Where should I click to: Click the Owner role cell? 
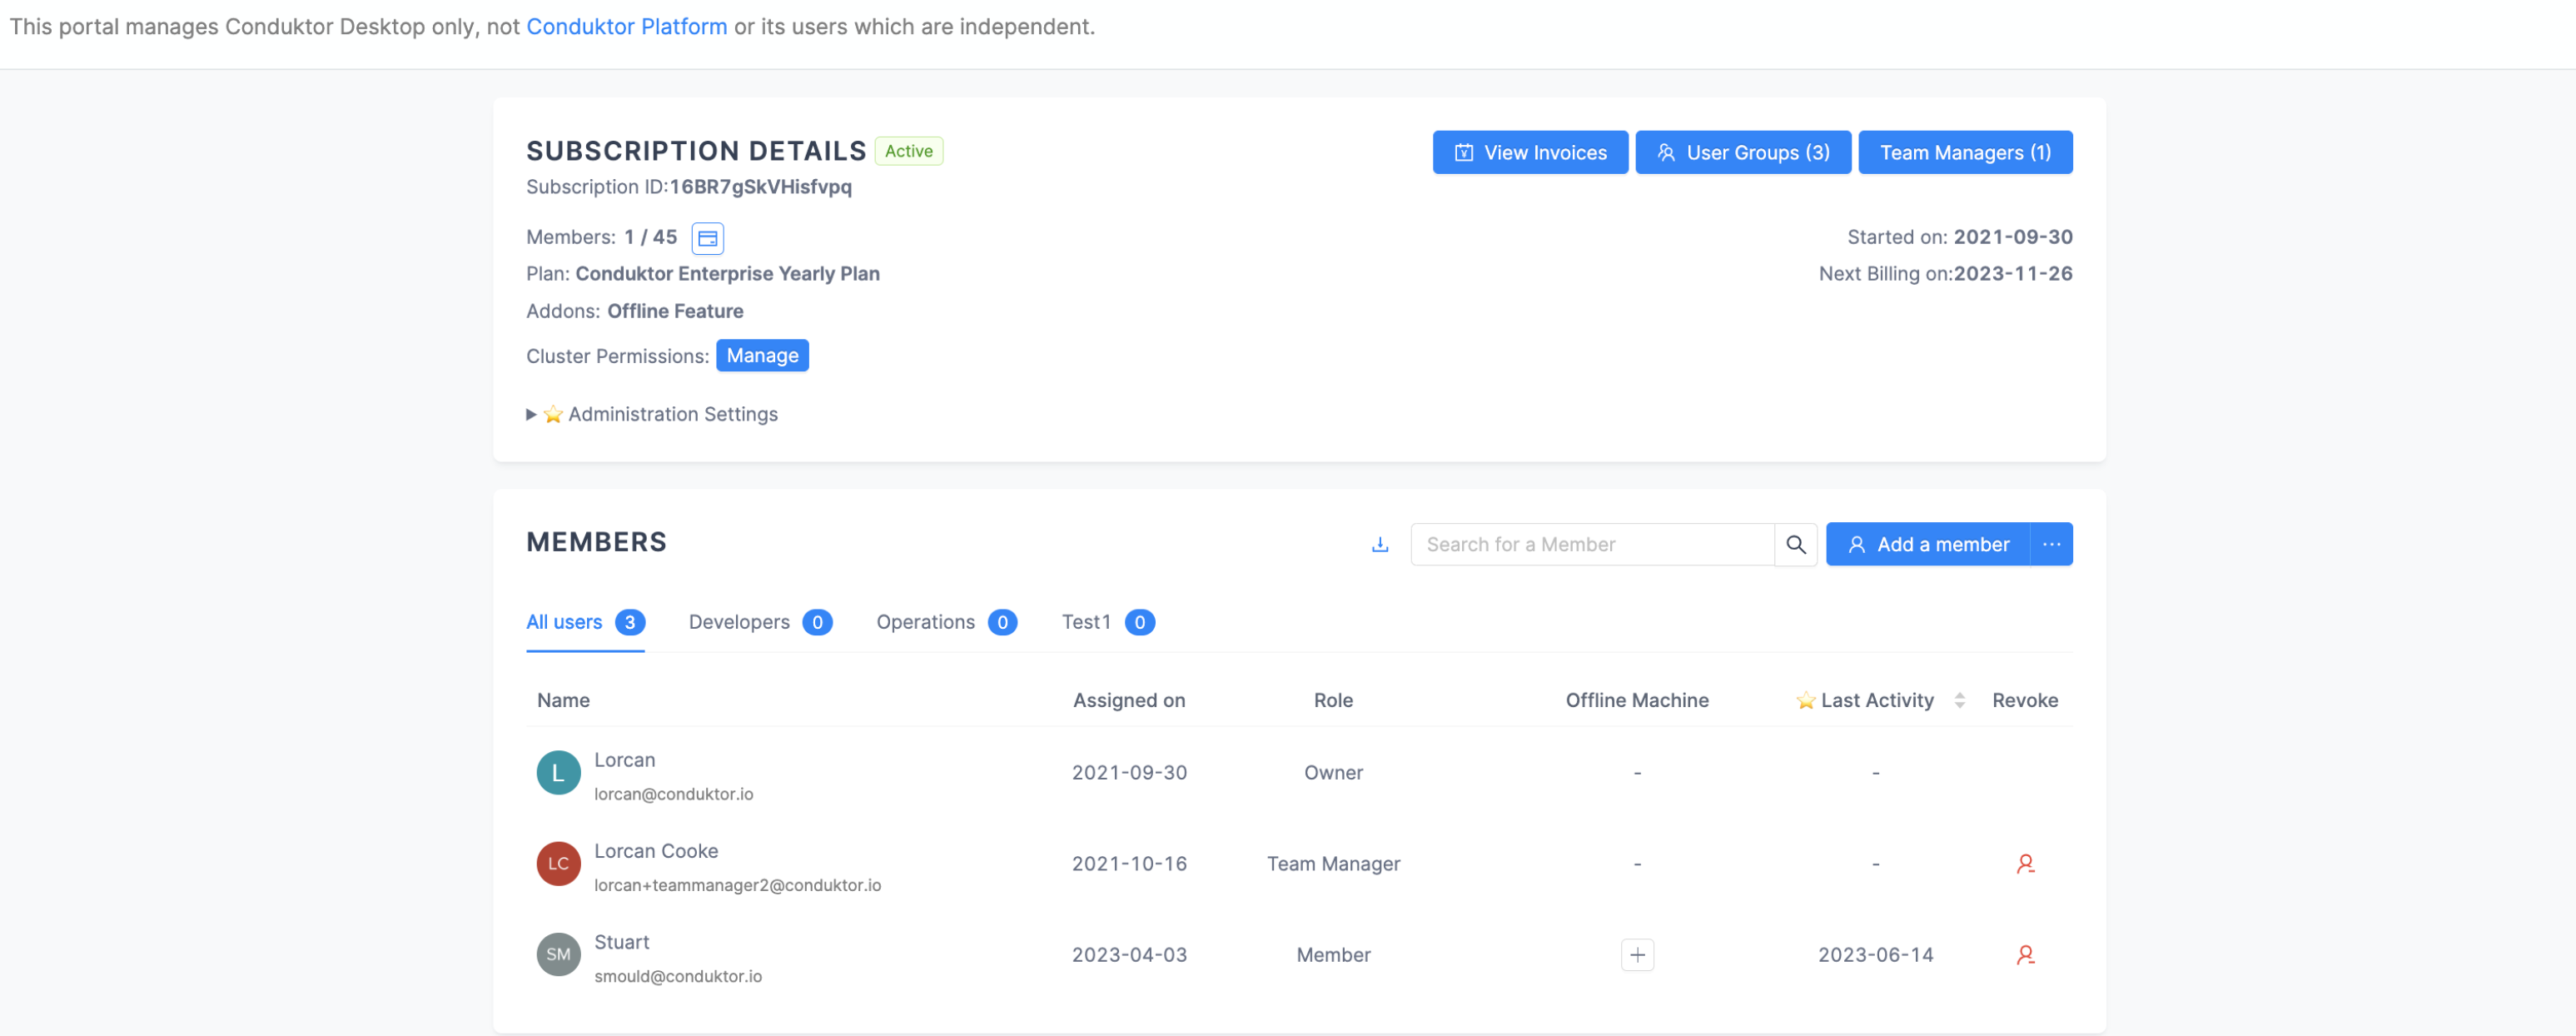1333,772
